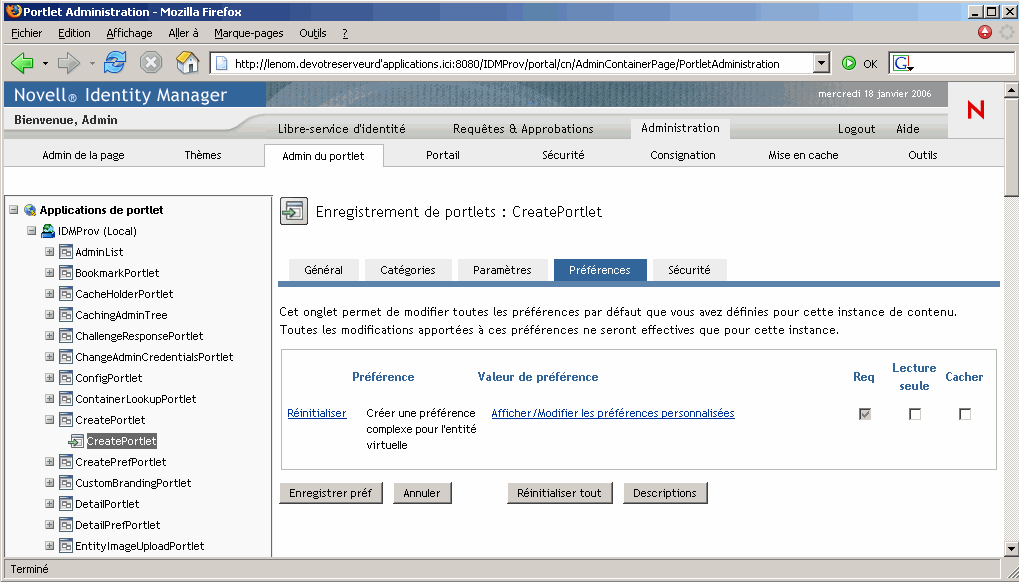Open the Outils menu in menu bar
The width and height of the screenshot is (1019, 582).
(313, 33)
